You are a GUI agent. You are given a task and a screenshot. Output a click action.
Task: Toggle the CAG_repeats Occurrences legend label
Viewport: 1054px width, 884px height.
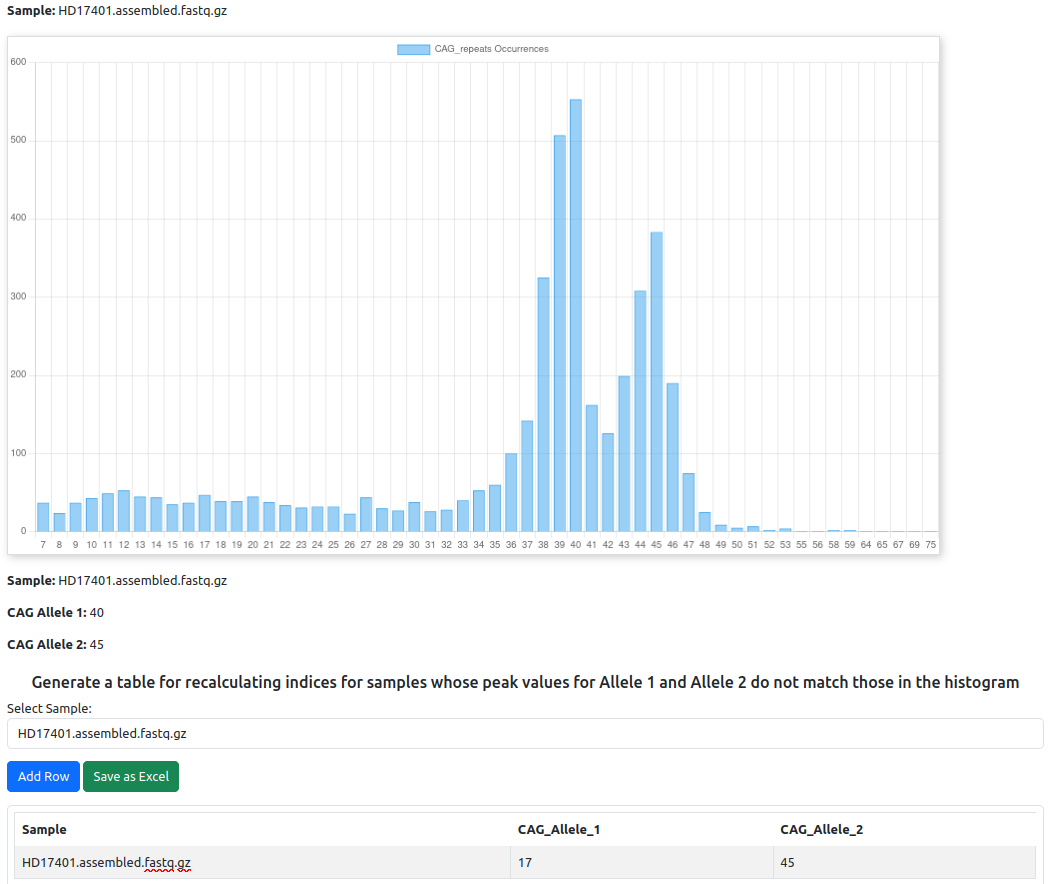pyautogui.click(x=491, y=49)
